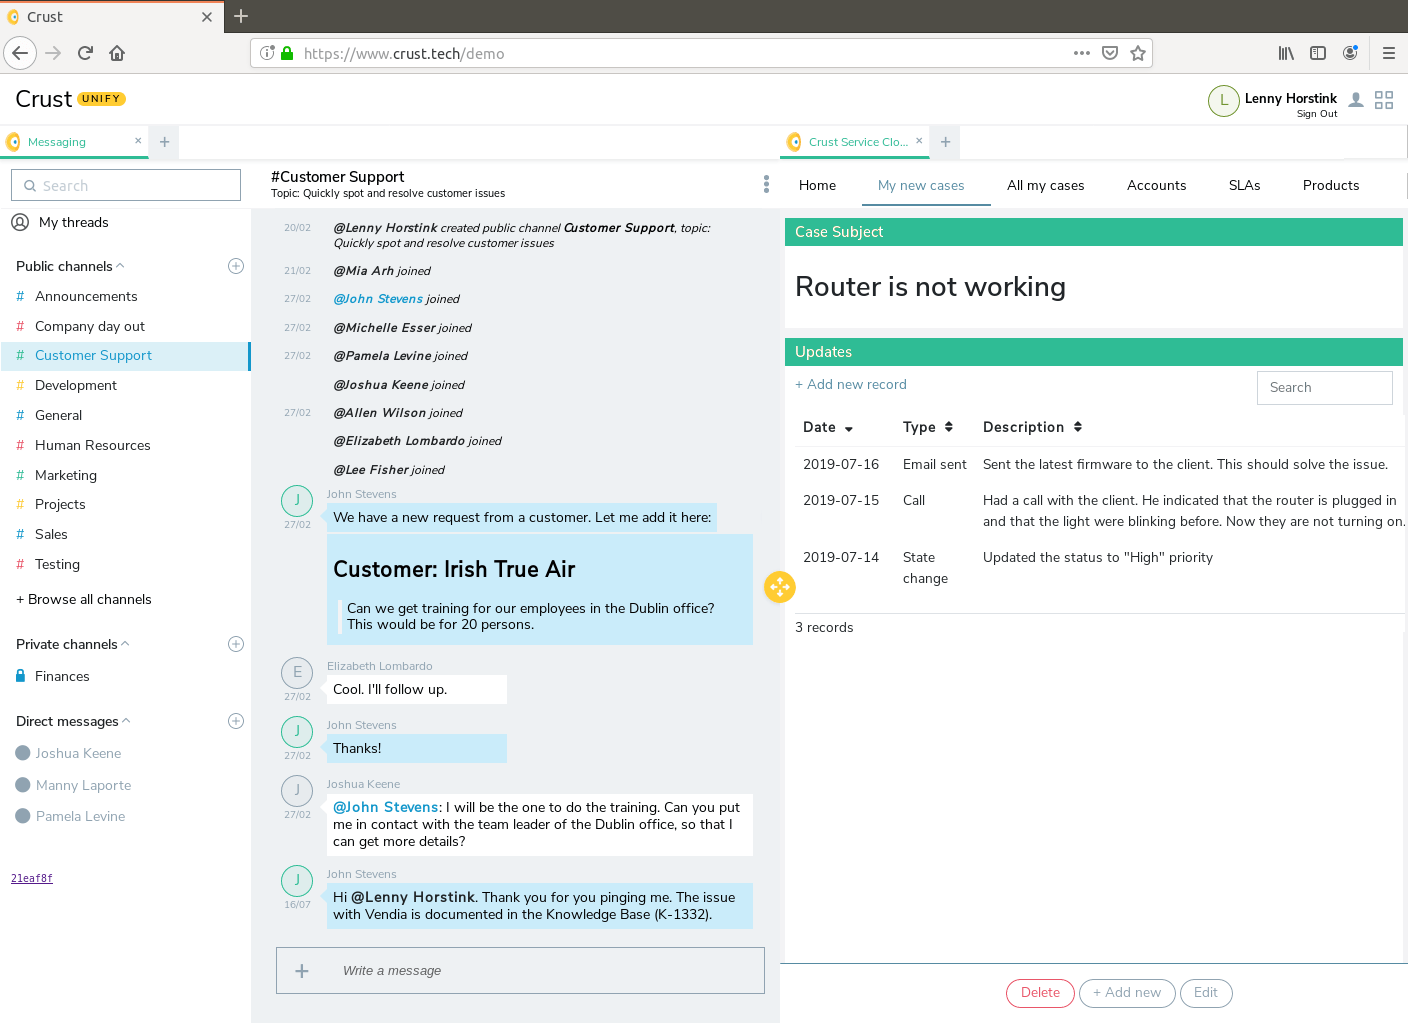This screenshot has width=1408, height=1023.
Task: Click the updates Search field
Action: [x=1324, y=387]
